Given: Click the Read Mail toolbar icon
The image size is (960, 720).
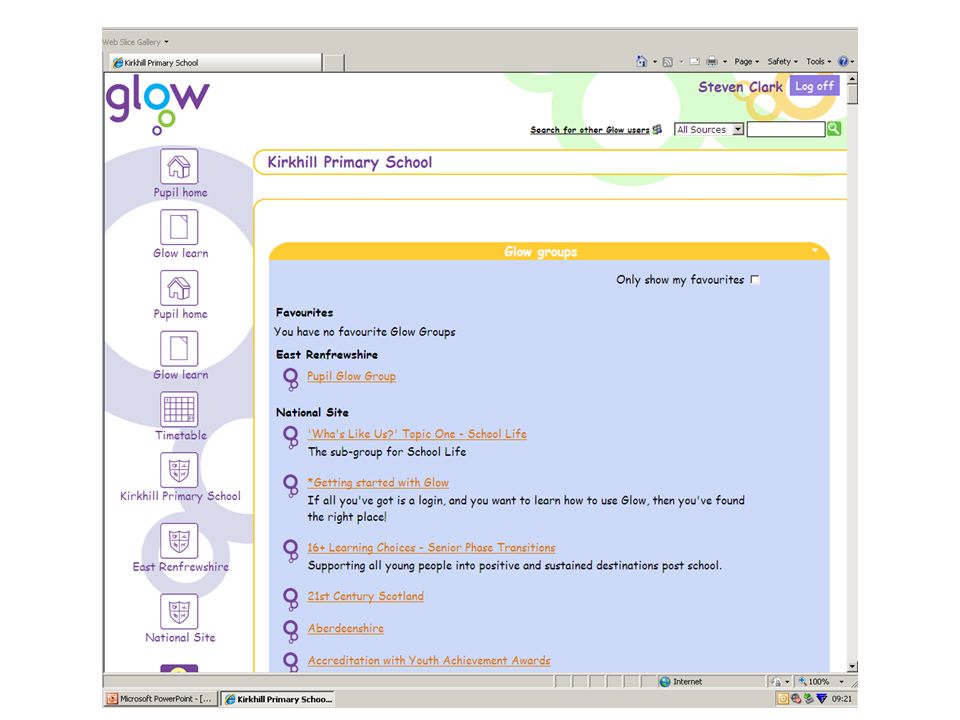Looking at the screenshot, I should pos(695,61).
